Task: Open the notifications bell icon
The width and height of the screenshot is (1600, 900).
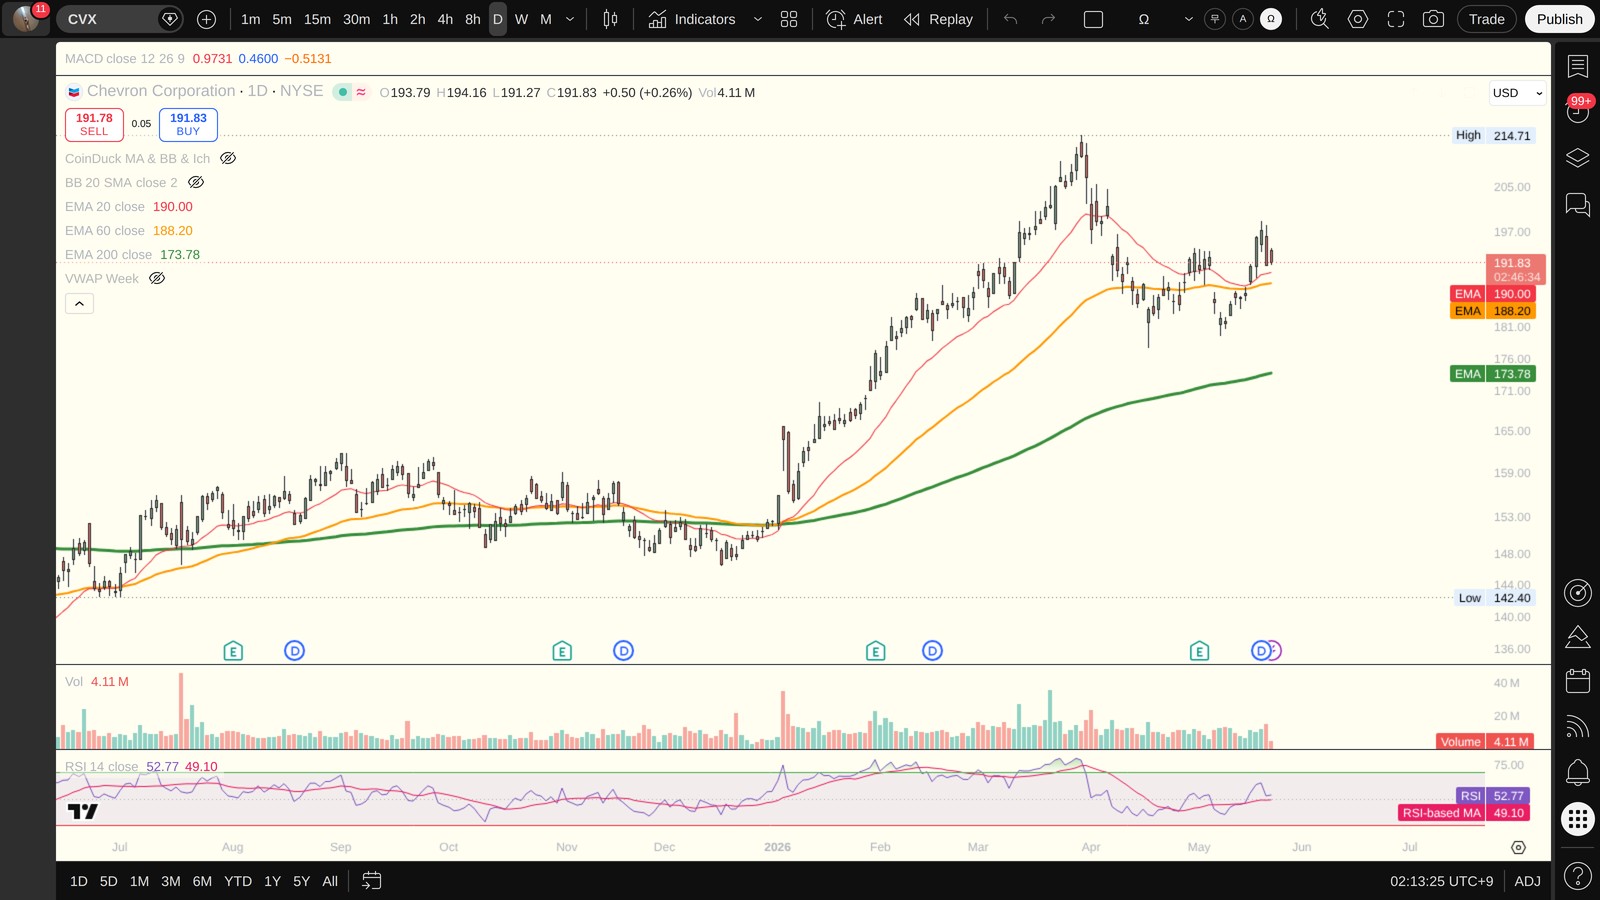Action: (x=1578, y=772)
